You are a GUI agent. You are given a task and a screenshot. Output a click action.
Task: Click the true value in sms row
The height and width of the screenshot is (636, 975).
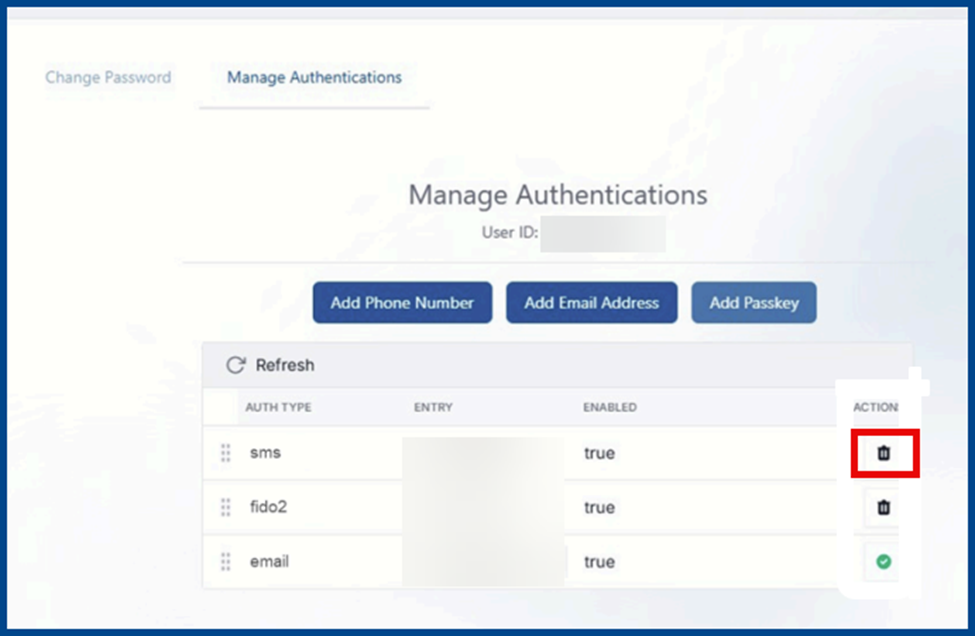click(x=599, y=453)
